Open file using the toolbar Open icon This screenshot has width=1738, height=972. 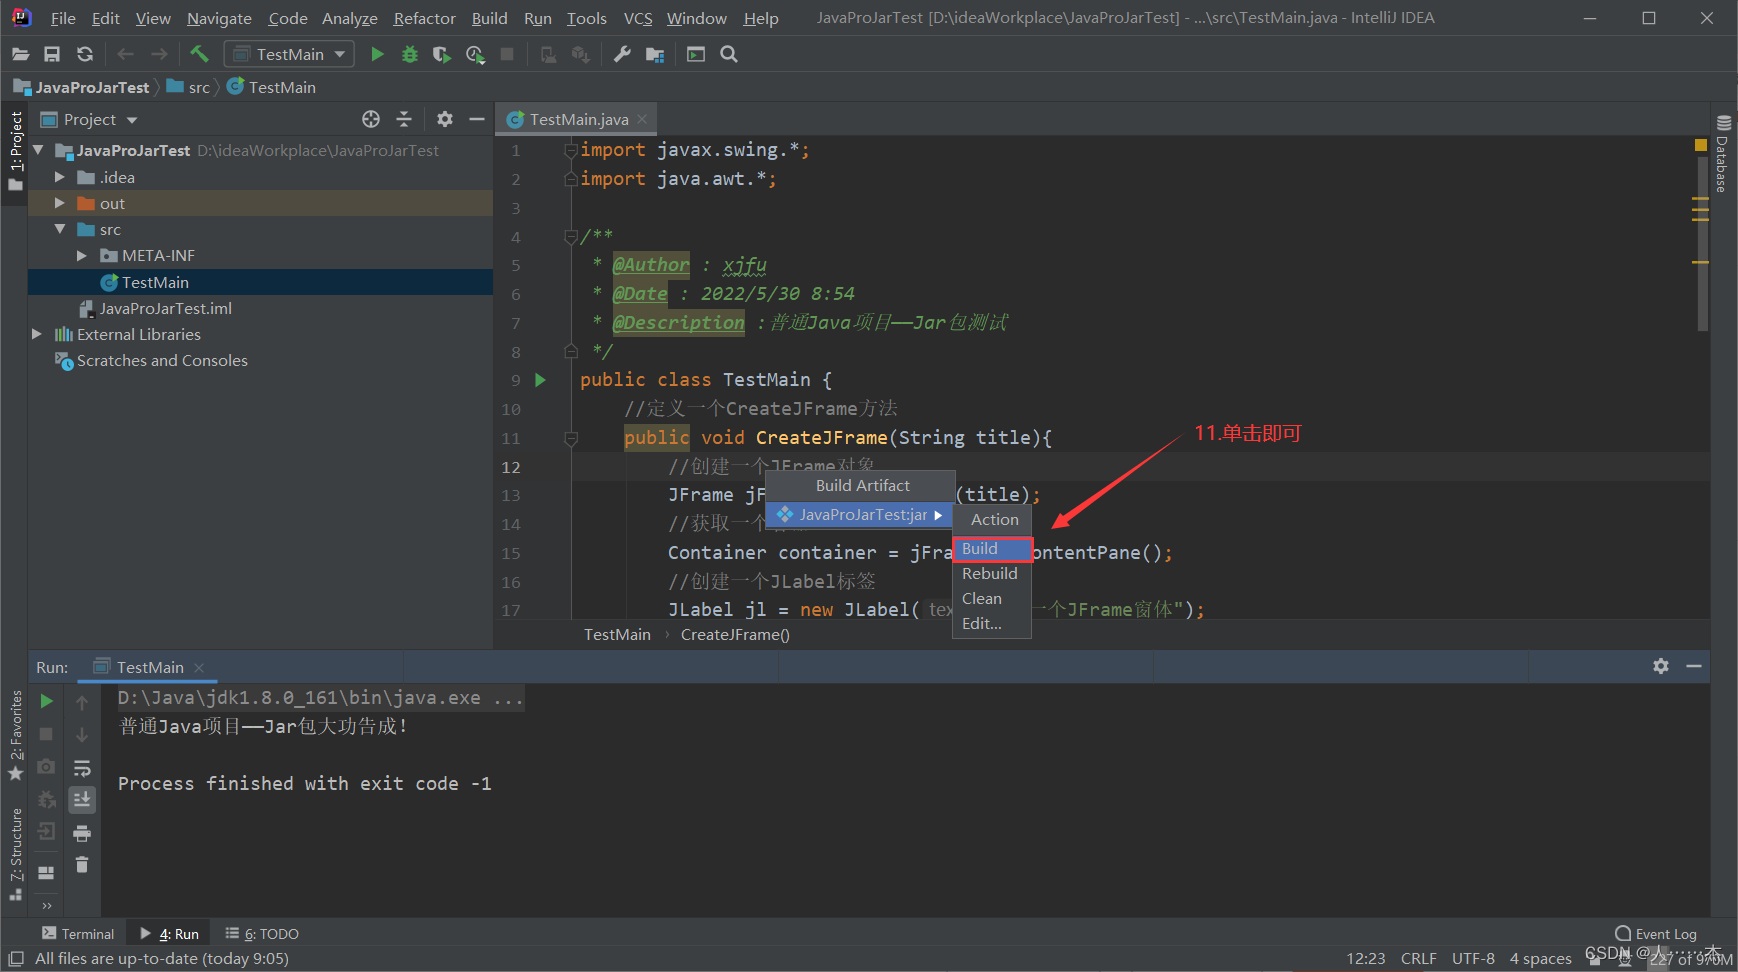[x=20, y=54]
